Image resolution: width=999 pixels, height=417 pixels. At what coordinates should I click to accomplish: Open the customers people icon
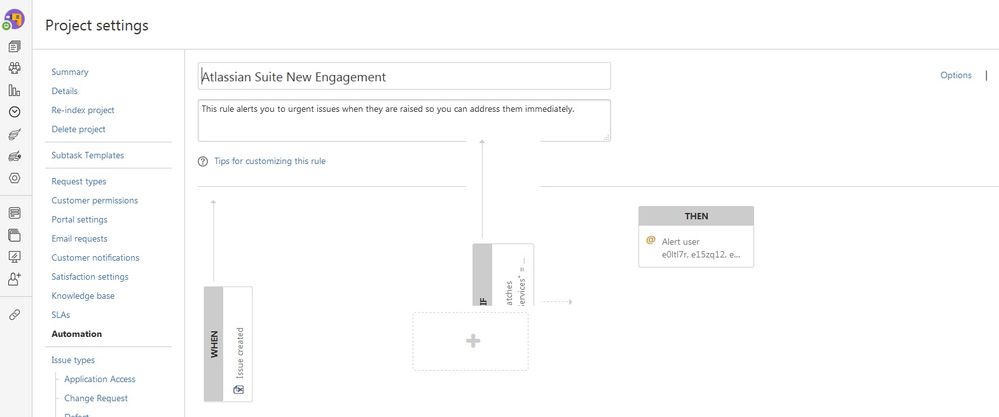pyautogui.click(x=15, y=68)
